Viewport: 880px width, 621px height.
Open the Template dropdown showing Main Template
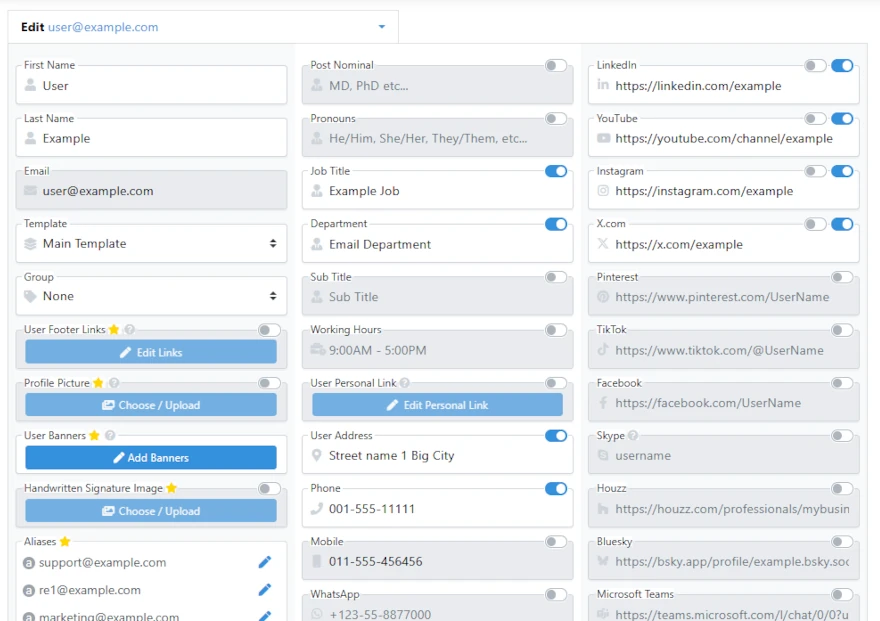tap(151, 244)
